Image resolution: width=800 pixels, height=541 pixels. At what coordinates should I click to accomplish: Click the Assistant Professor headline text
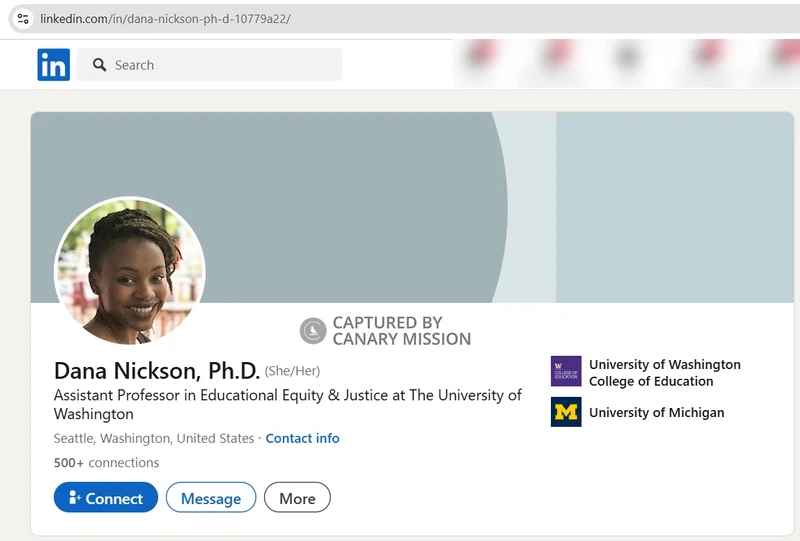tap(288, 404)
